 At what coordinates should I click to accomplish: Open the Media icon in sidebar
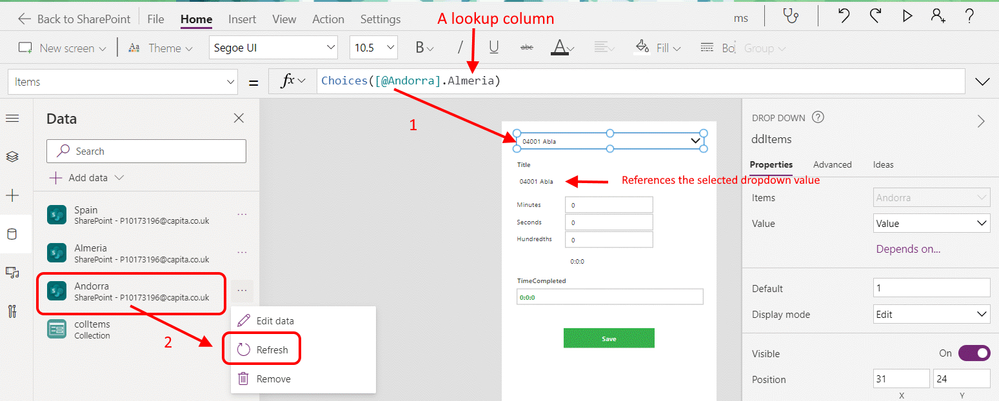point(12,273)
